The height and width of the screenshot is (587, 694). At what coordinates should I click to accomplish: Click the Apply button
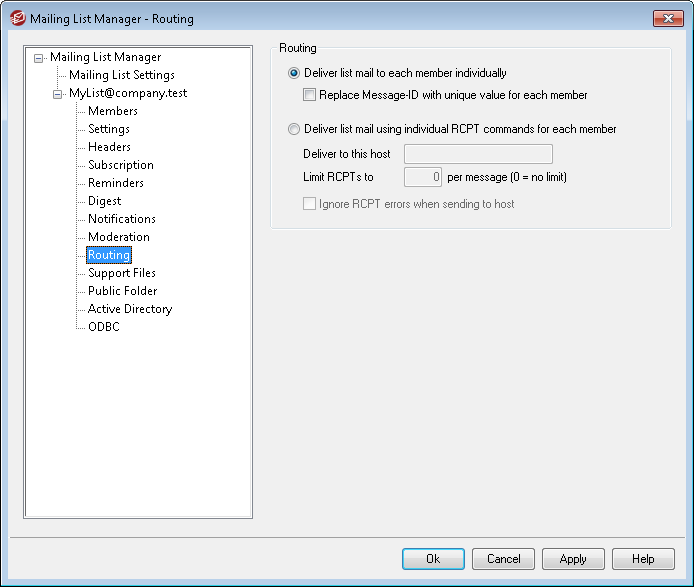573,559
